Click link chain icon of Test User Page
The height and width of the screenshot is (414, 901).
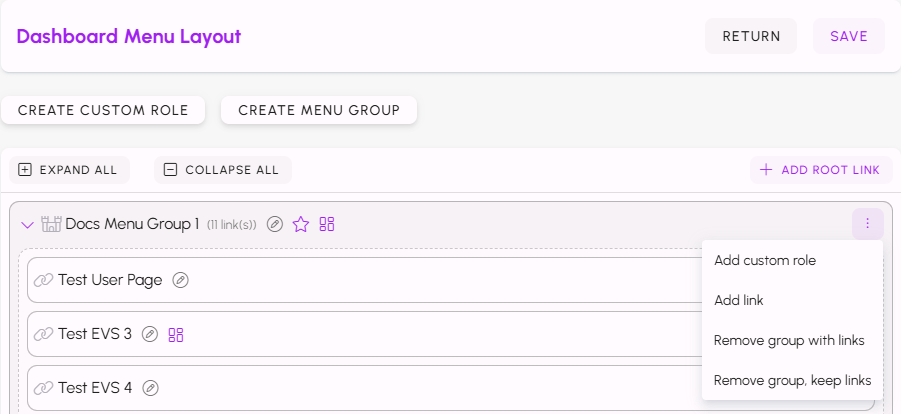tap(43, 280)
